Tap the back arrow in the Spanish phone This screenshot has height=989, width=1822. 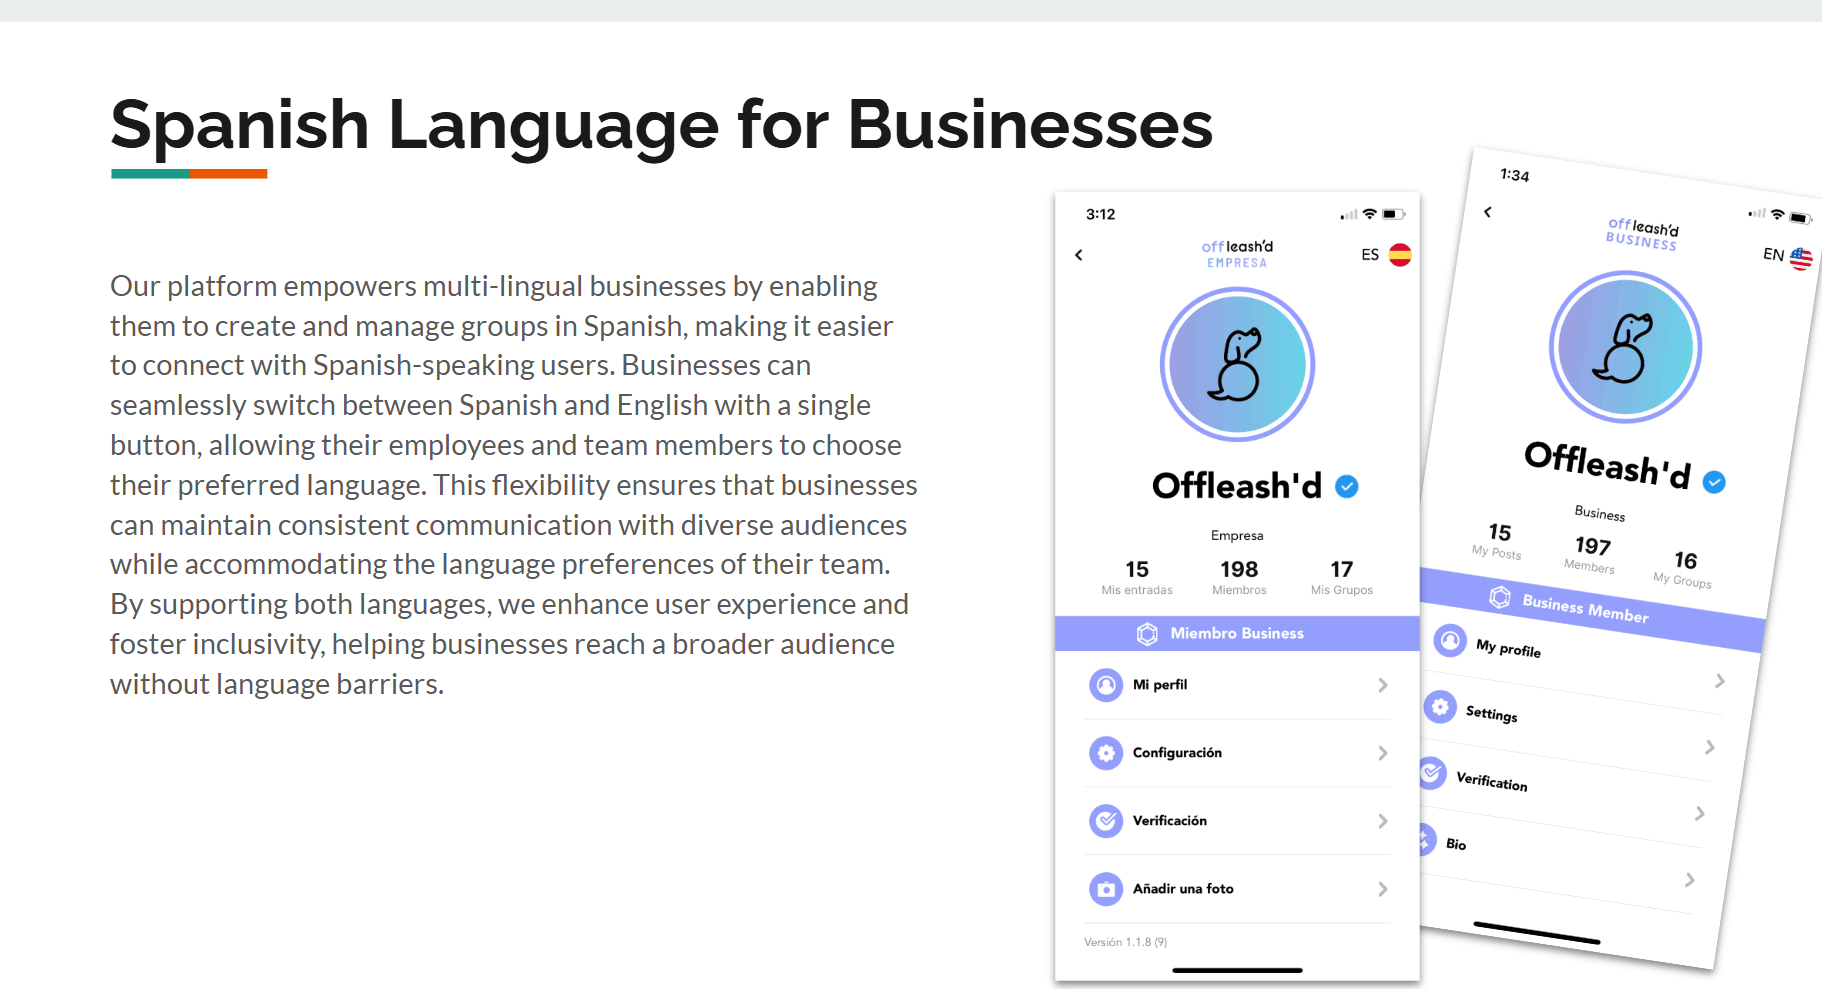[x=1078, y=255]
